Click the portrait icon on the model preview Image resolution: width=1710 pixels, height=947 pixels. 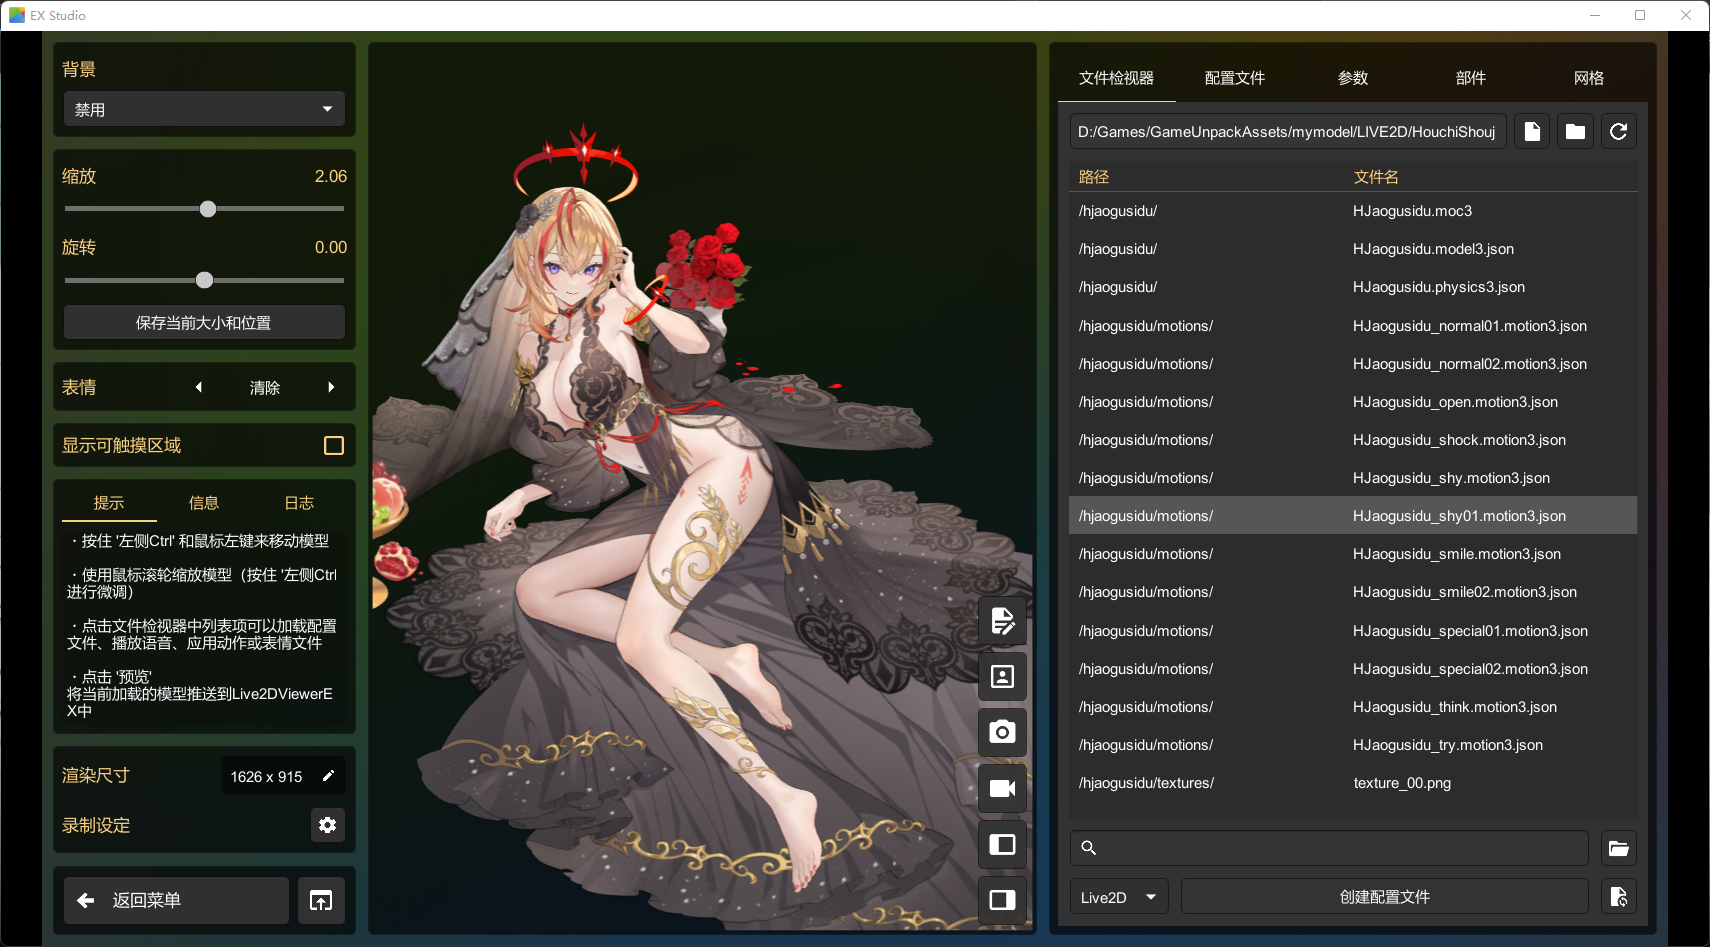[x=1002, y=677]
